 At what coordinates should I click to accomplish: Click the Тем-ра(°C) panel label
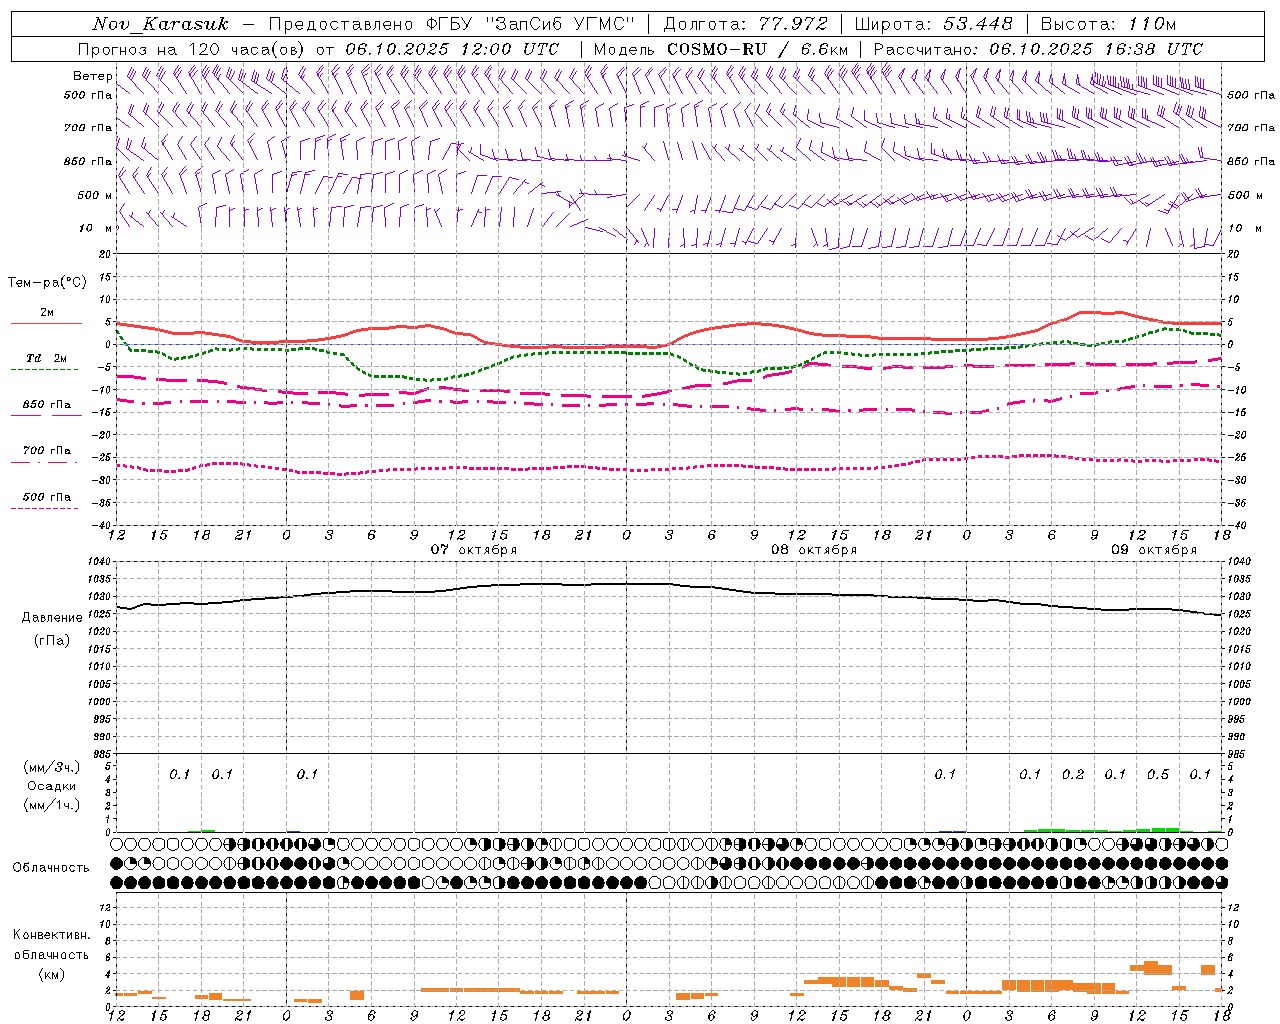(x=47, y=283)
